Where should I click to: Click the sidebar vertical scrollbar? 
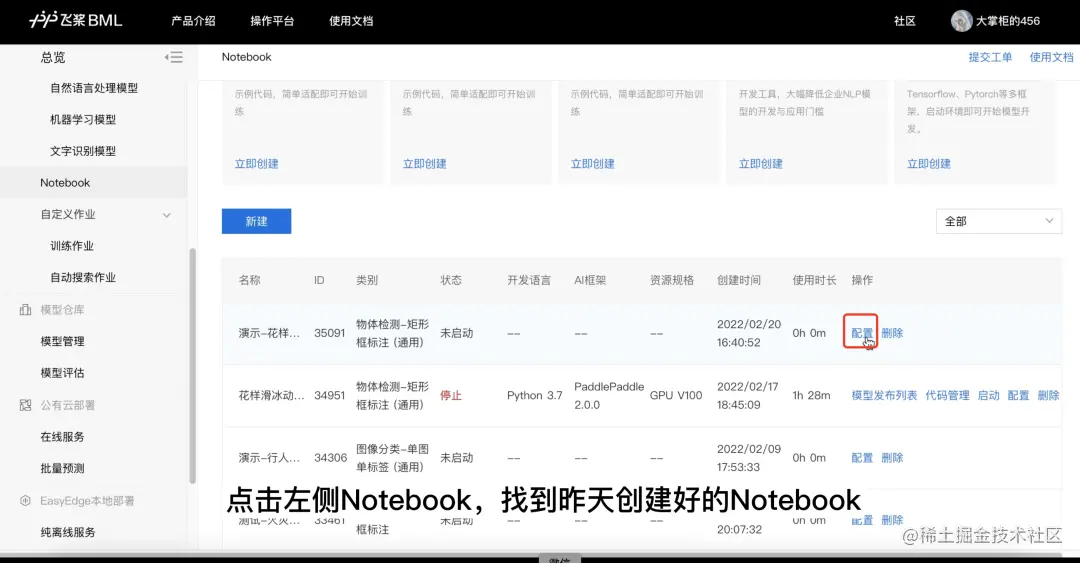193,365
